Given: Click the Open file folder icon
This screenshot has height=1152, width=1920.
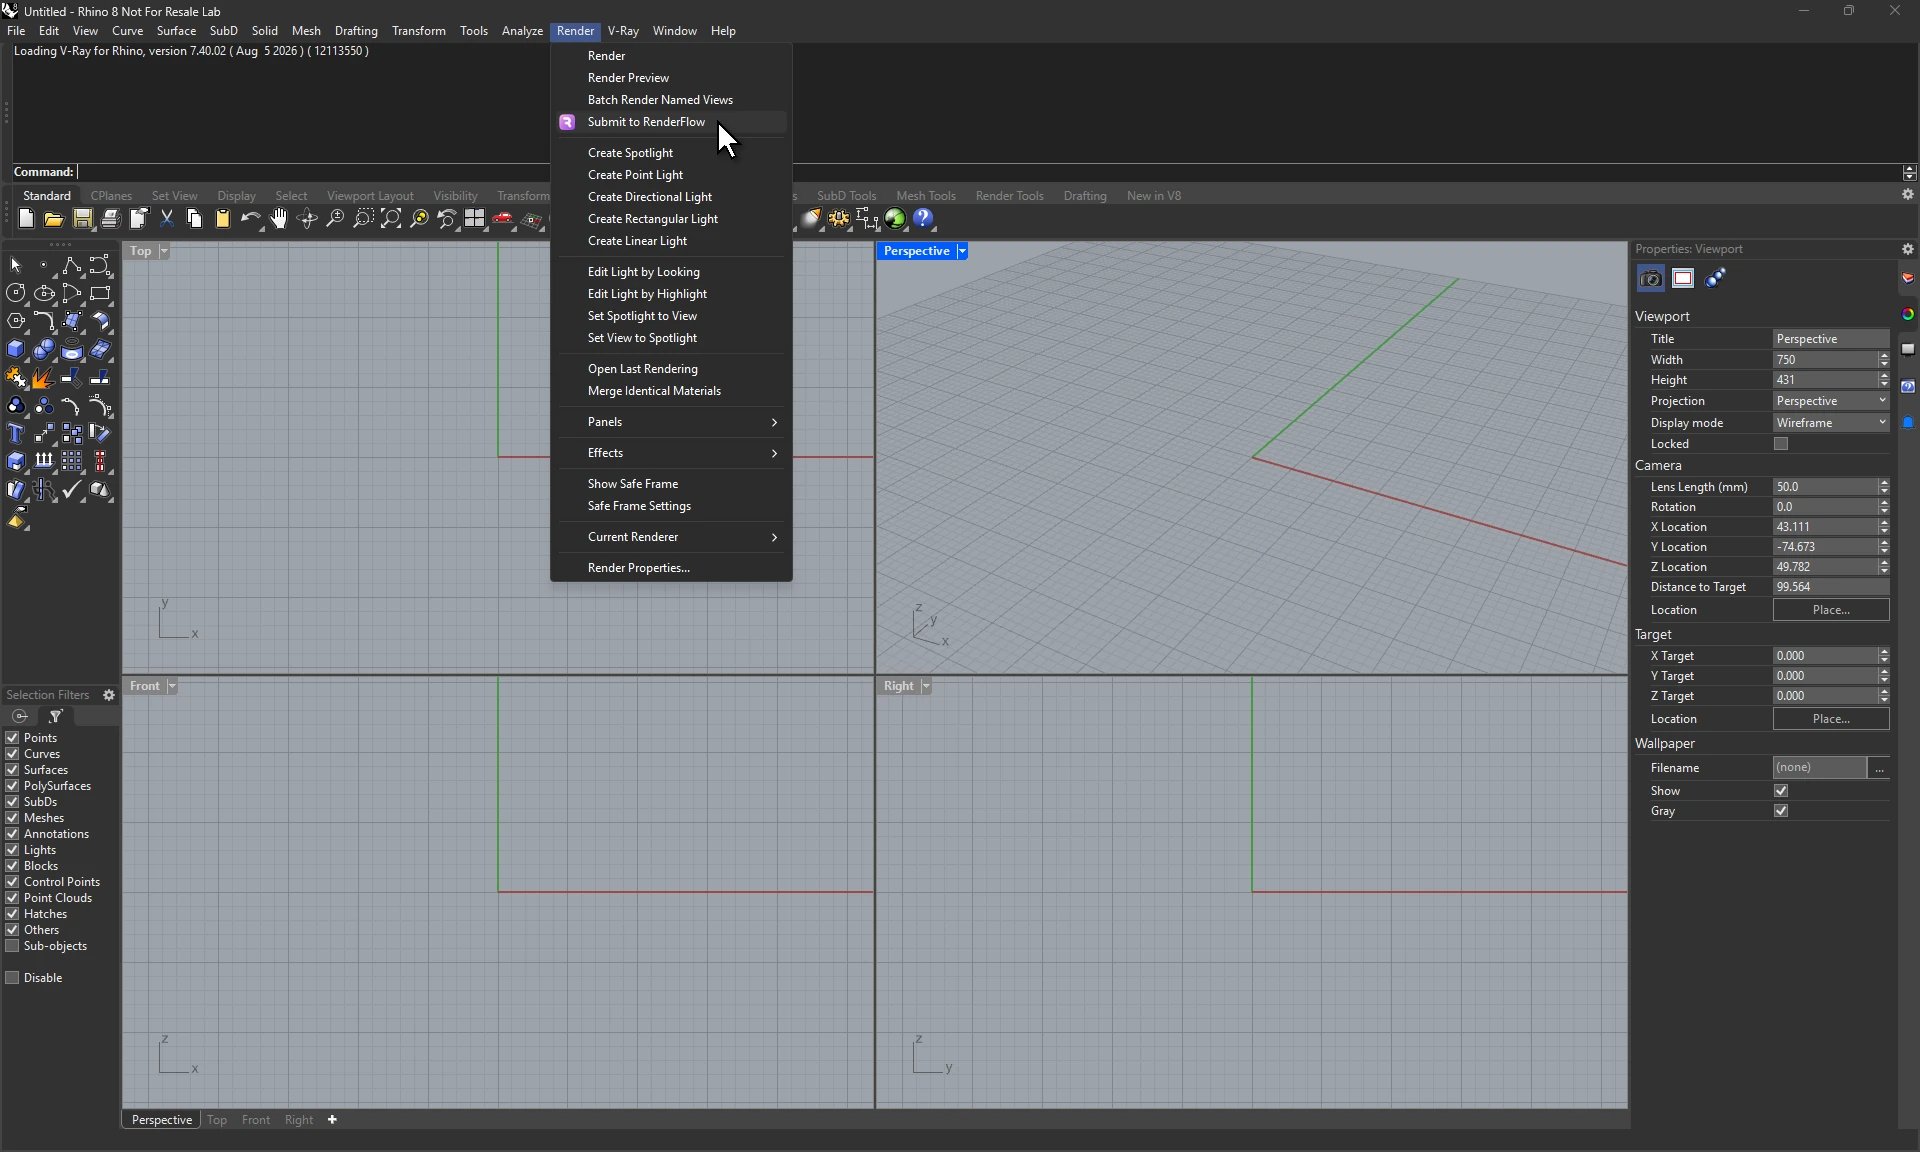Looking at the screenshot, I should coord(54,219).
